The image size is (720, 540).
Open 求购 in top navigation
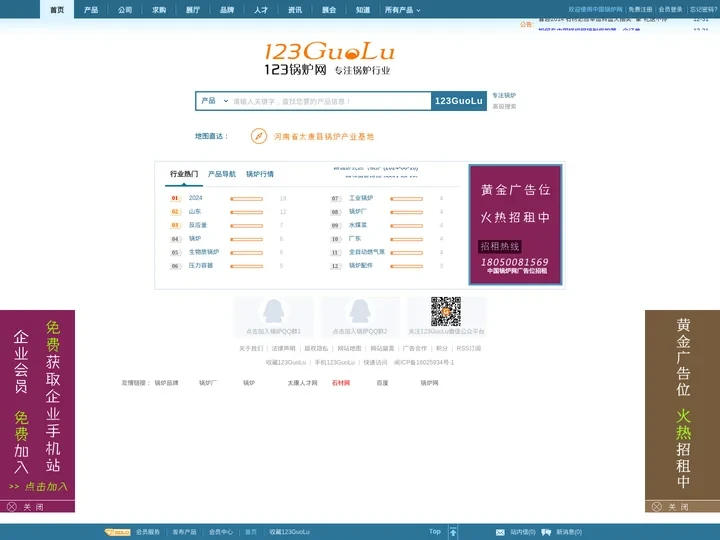(x=159, y=10)
